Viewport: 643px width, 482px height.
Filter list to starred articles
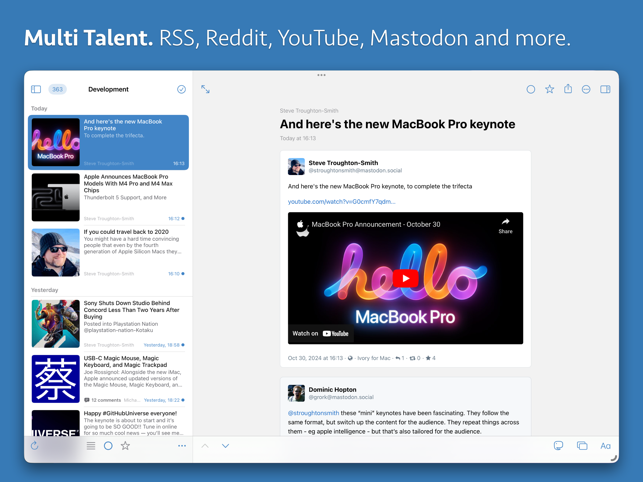pyautogui.click(x=125, y=445)
